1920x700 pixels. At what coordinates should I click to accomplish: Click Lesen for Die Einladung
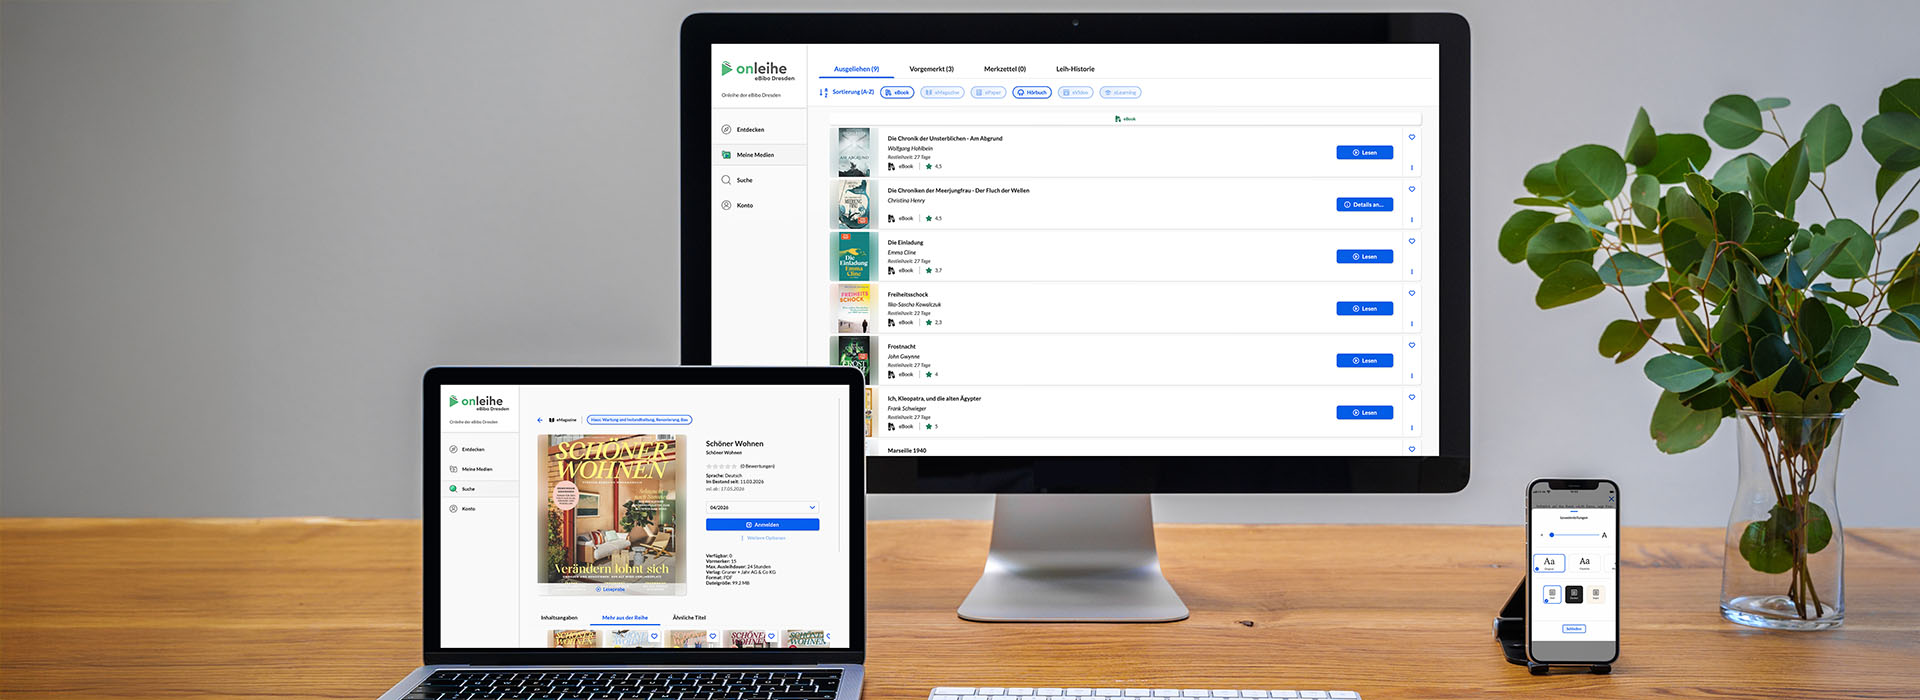click(x=1365, y=257)
